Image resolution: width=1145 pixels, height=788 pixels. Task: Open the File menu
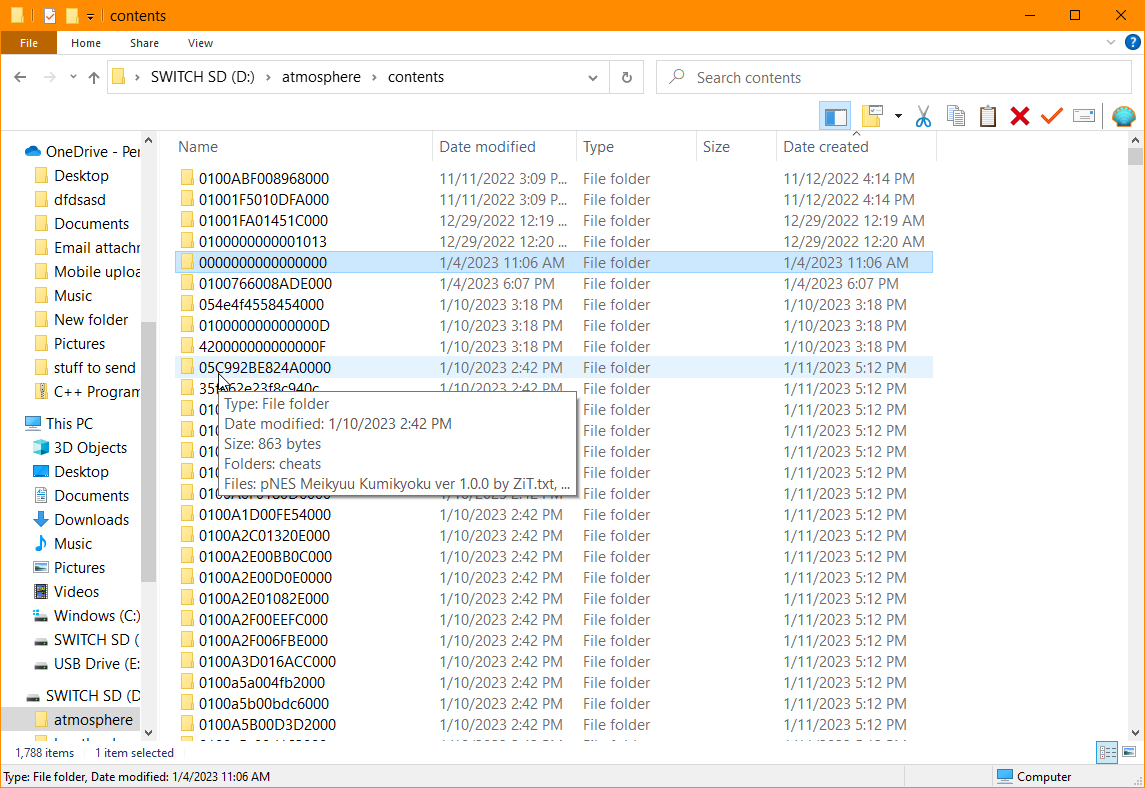pos(29,43)
